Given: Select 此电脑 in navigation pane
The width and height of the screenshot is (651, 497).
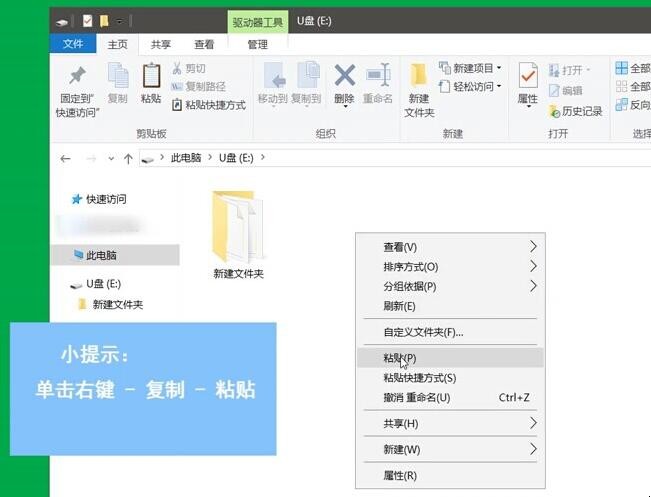Looking at the screenshot, I should pos(101,255).
